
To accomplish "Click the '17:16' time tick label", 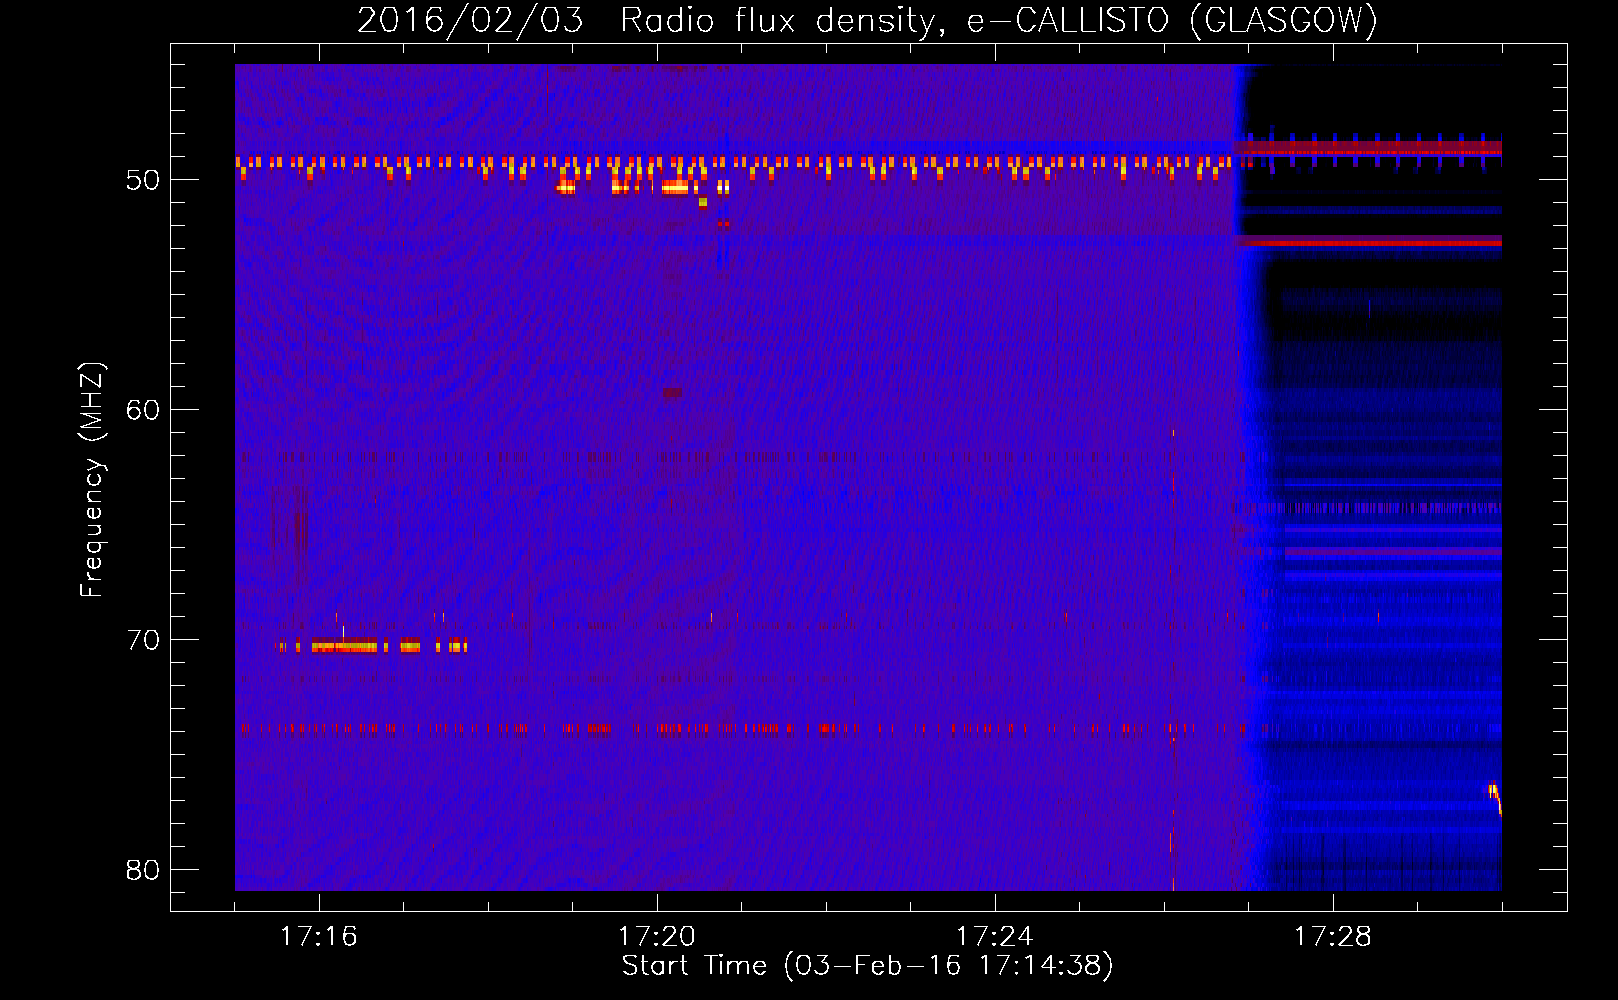I will click(318, 937).
